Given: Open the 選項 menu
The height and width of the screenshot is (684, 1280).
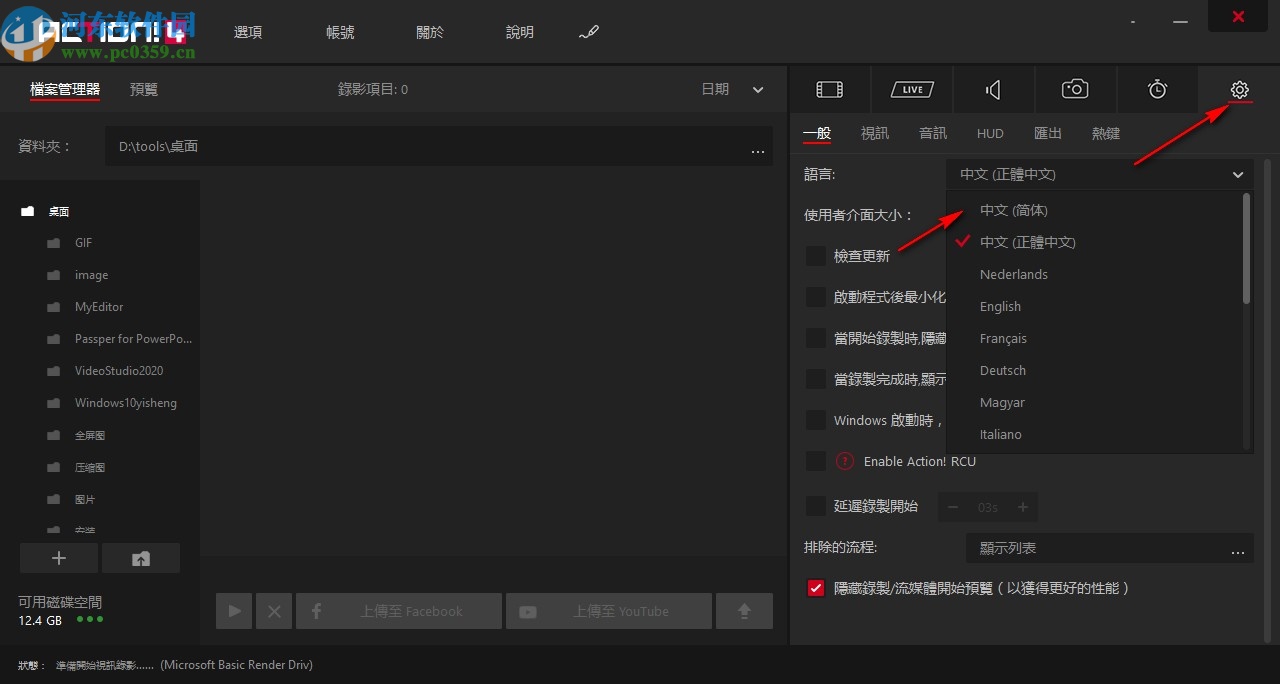Looking at the screenshot, I should point(247,31).
